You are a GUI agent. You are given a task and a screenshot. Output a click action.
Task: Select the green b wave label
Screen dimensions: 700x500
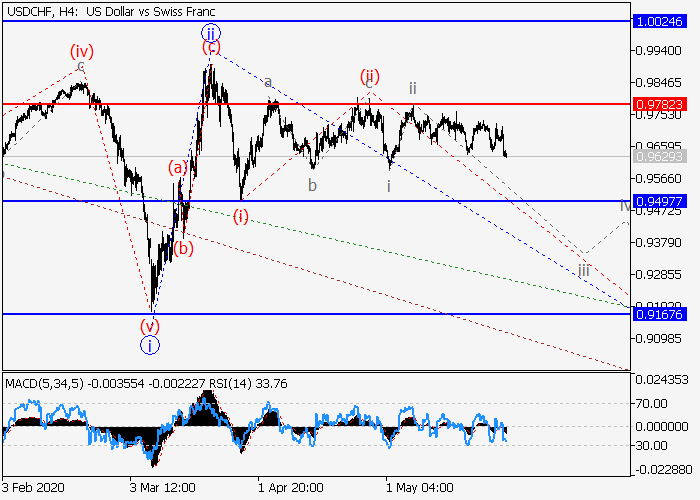tap(313, 186)
